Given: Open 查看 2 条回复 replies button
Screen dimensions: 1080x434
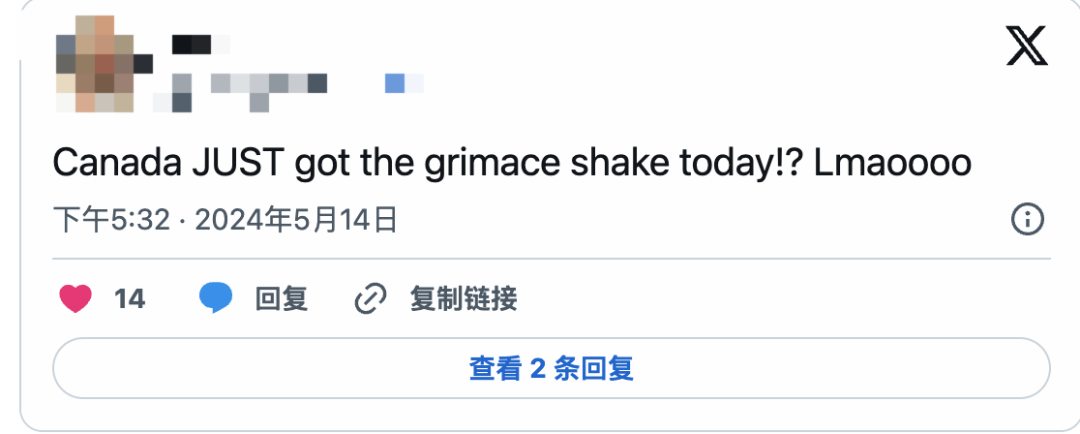Looking at the screenshot, I should pyautogui.click(x=551, y=369).
